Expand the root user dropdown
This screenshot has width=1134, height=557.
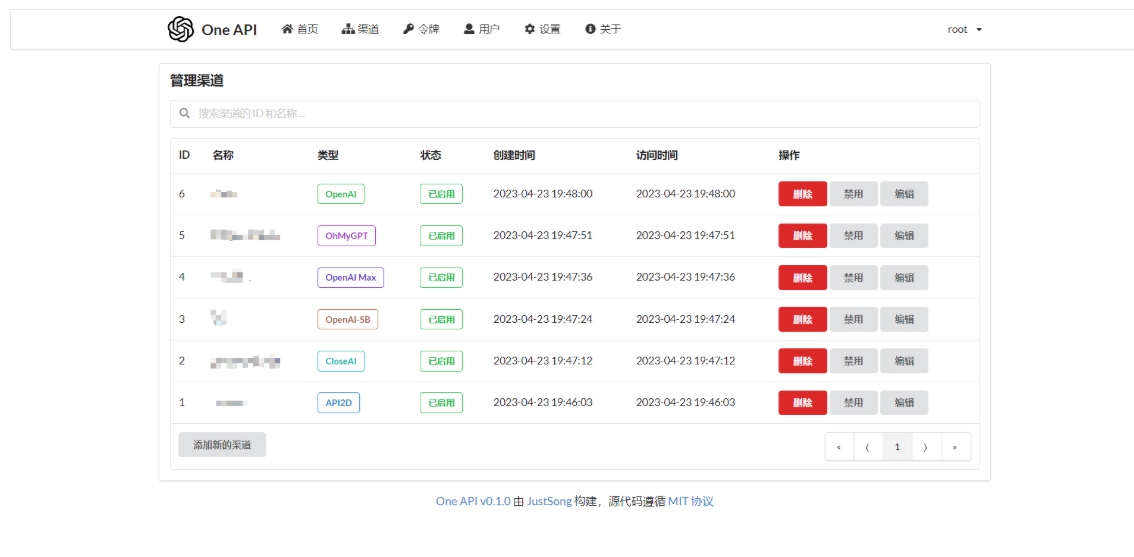[965, 30]
